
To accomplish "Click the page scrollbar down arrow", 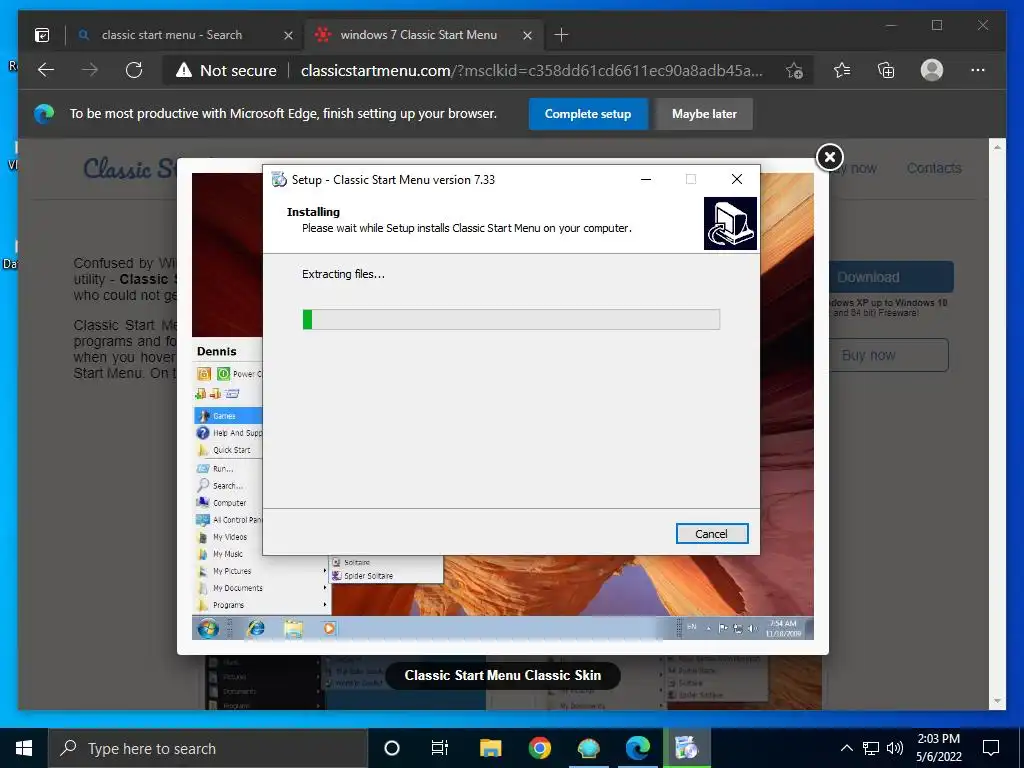I will pos(997,701).
